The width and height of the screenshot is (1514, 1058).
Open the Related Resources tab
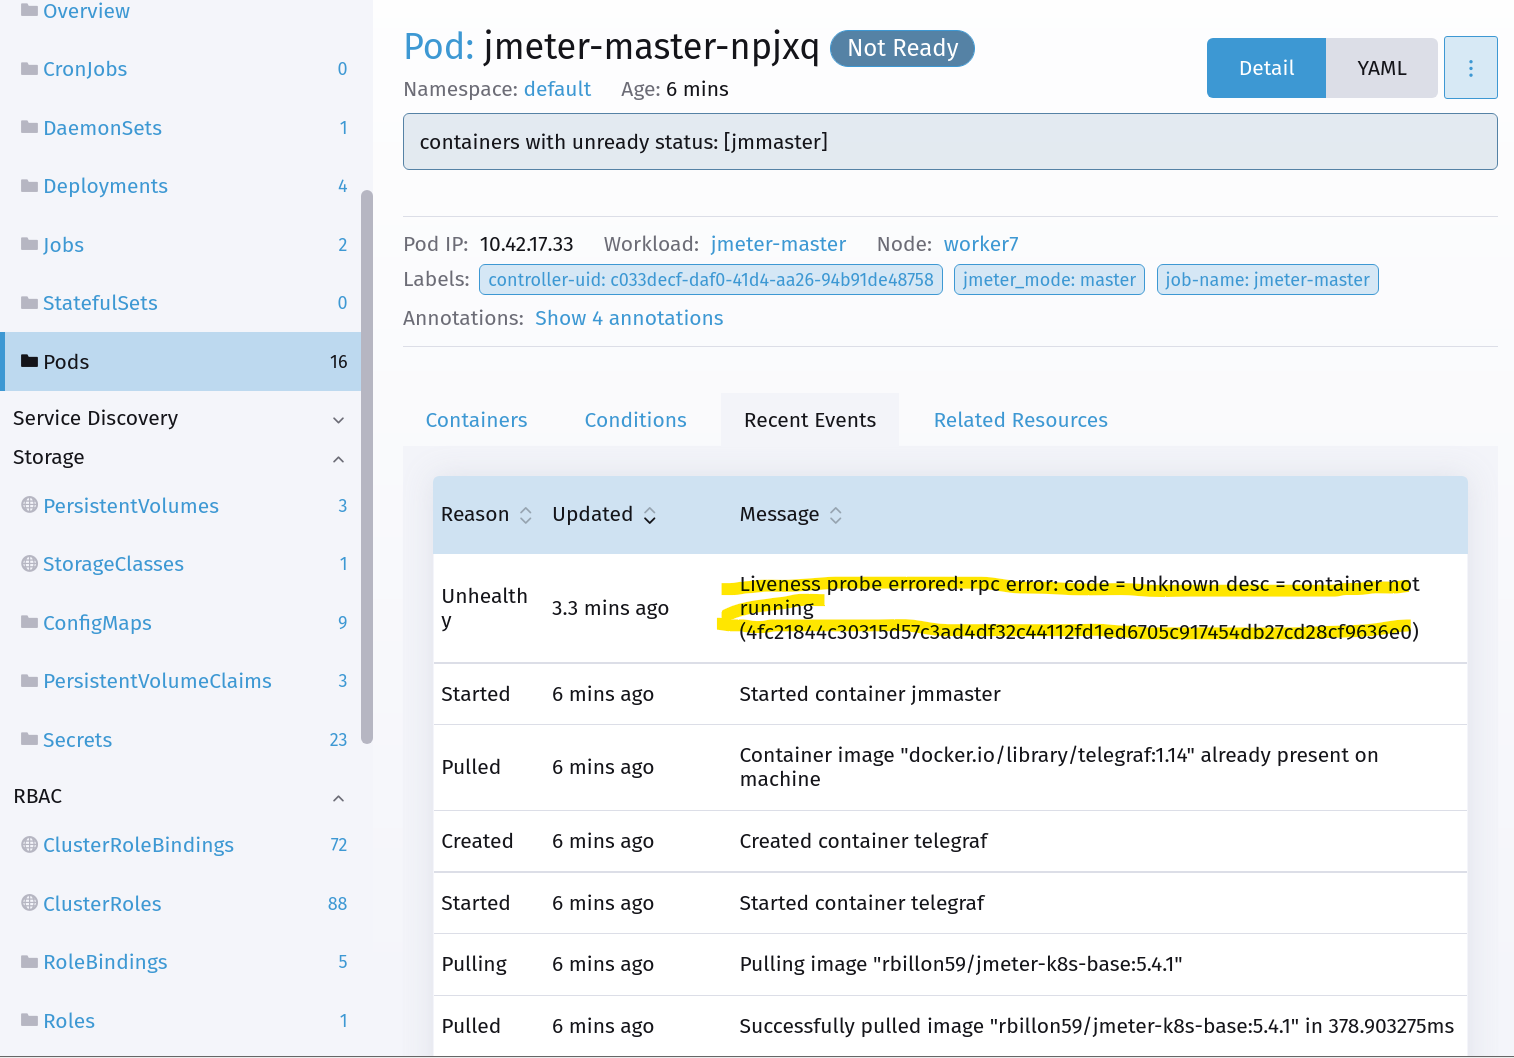point(1020,419)
